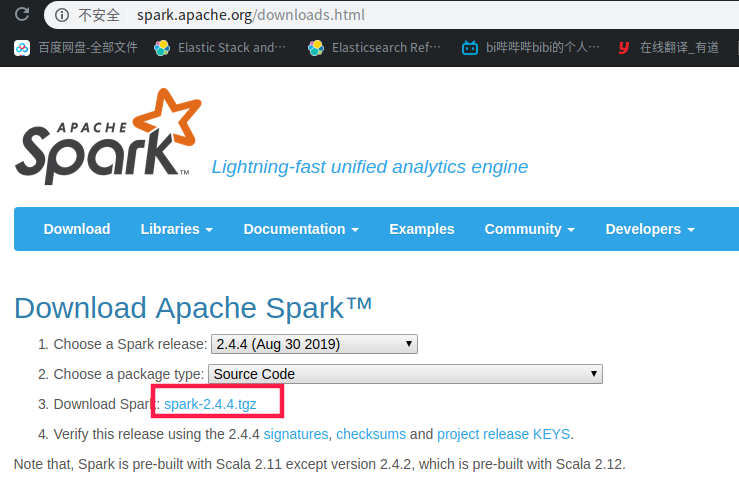739x485 pixels.
Task: Click the address bar URL
Action: point(251,15)
